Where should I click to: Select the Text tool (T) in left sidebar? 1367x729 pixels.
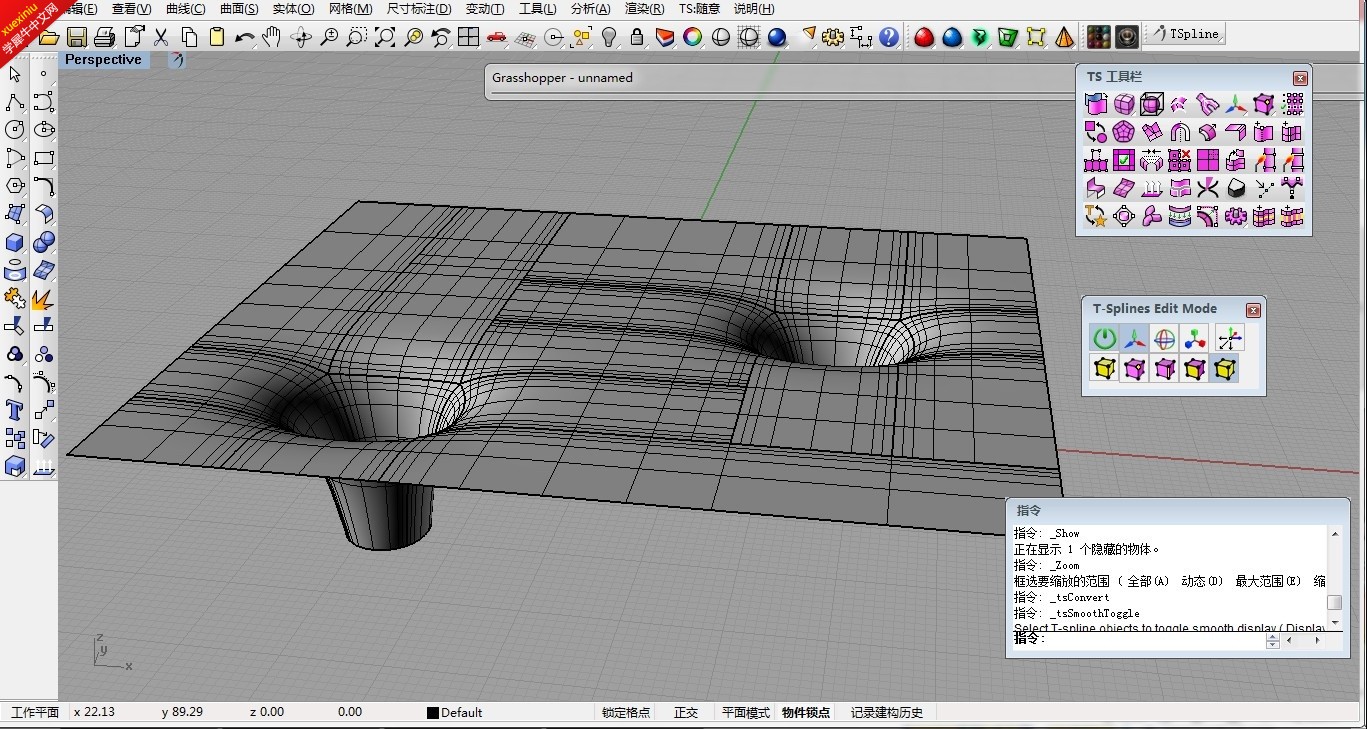coord(15,410)
